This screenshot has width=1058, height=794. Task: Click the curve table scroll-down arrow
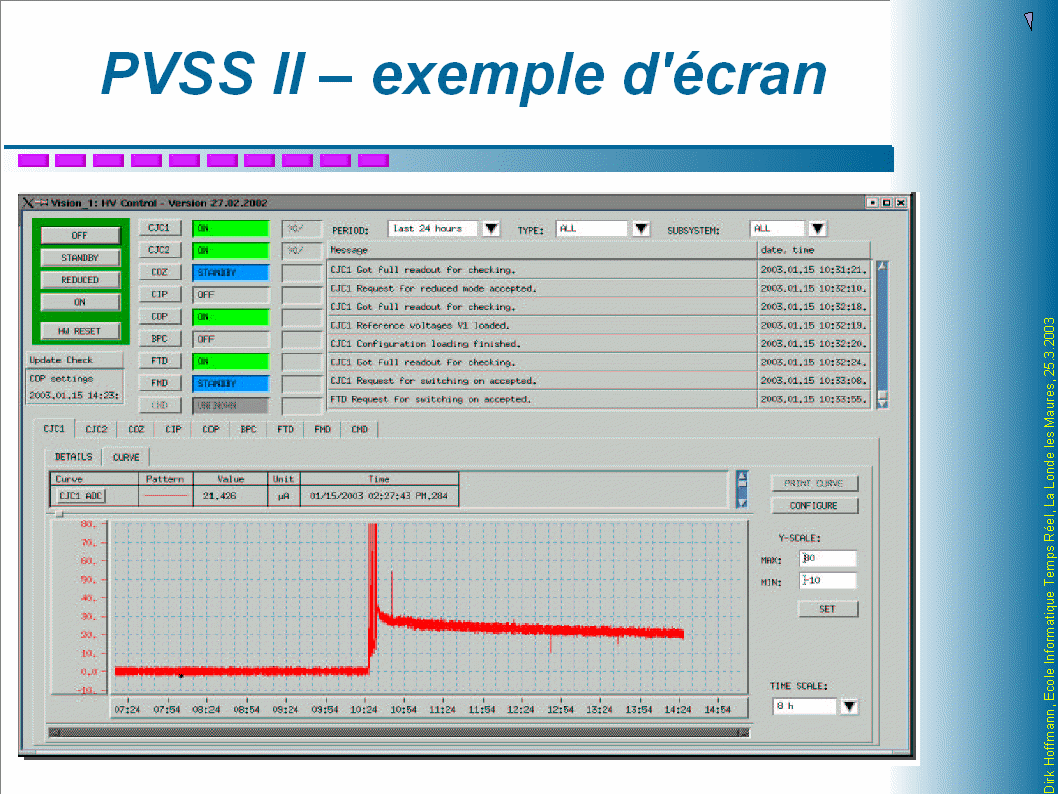click(x=742, y=503)
